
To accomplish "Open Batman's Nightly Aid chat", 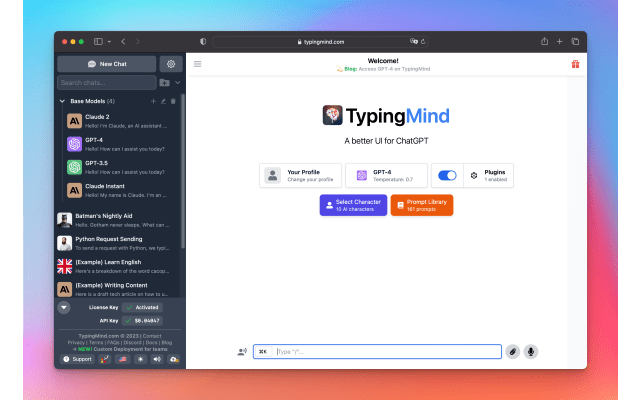I will [x=118, y=220].
